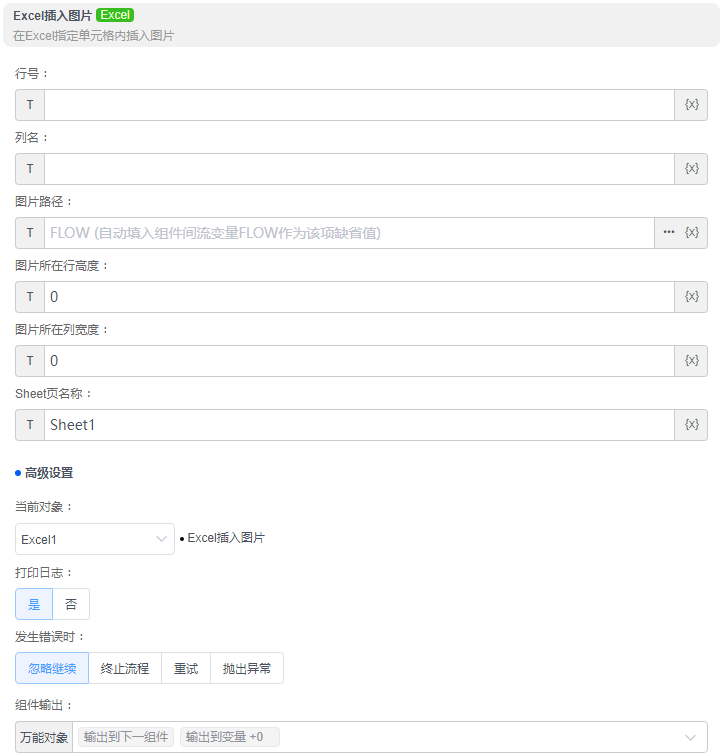Choose 抛出异常 on error

(x=247, y=668)
